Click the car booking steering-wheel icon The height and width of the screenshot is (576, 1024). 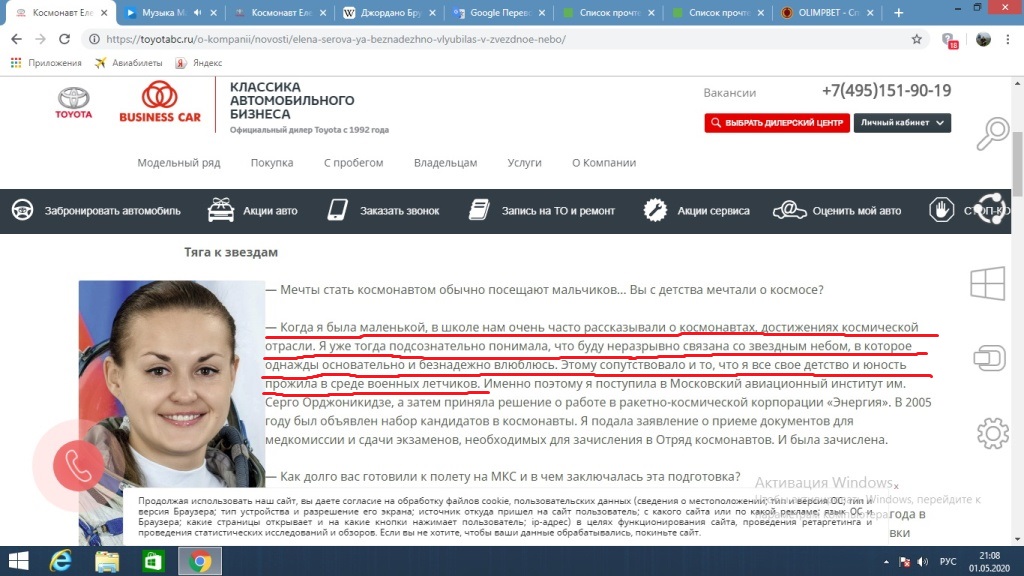(x=23, y=210)
